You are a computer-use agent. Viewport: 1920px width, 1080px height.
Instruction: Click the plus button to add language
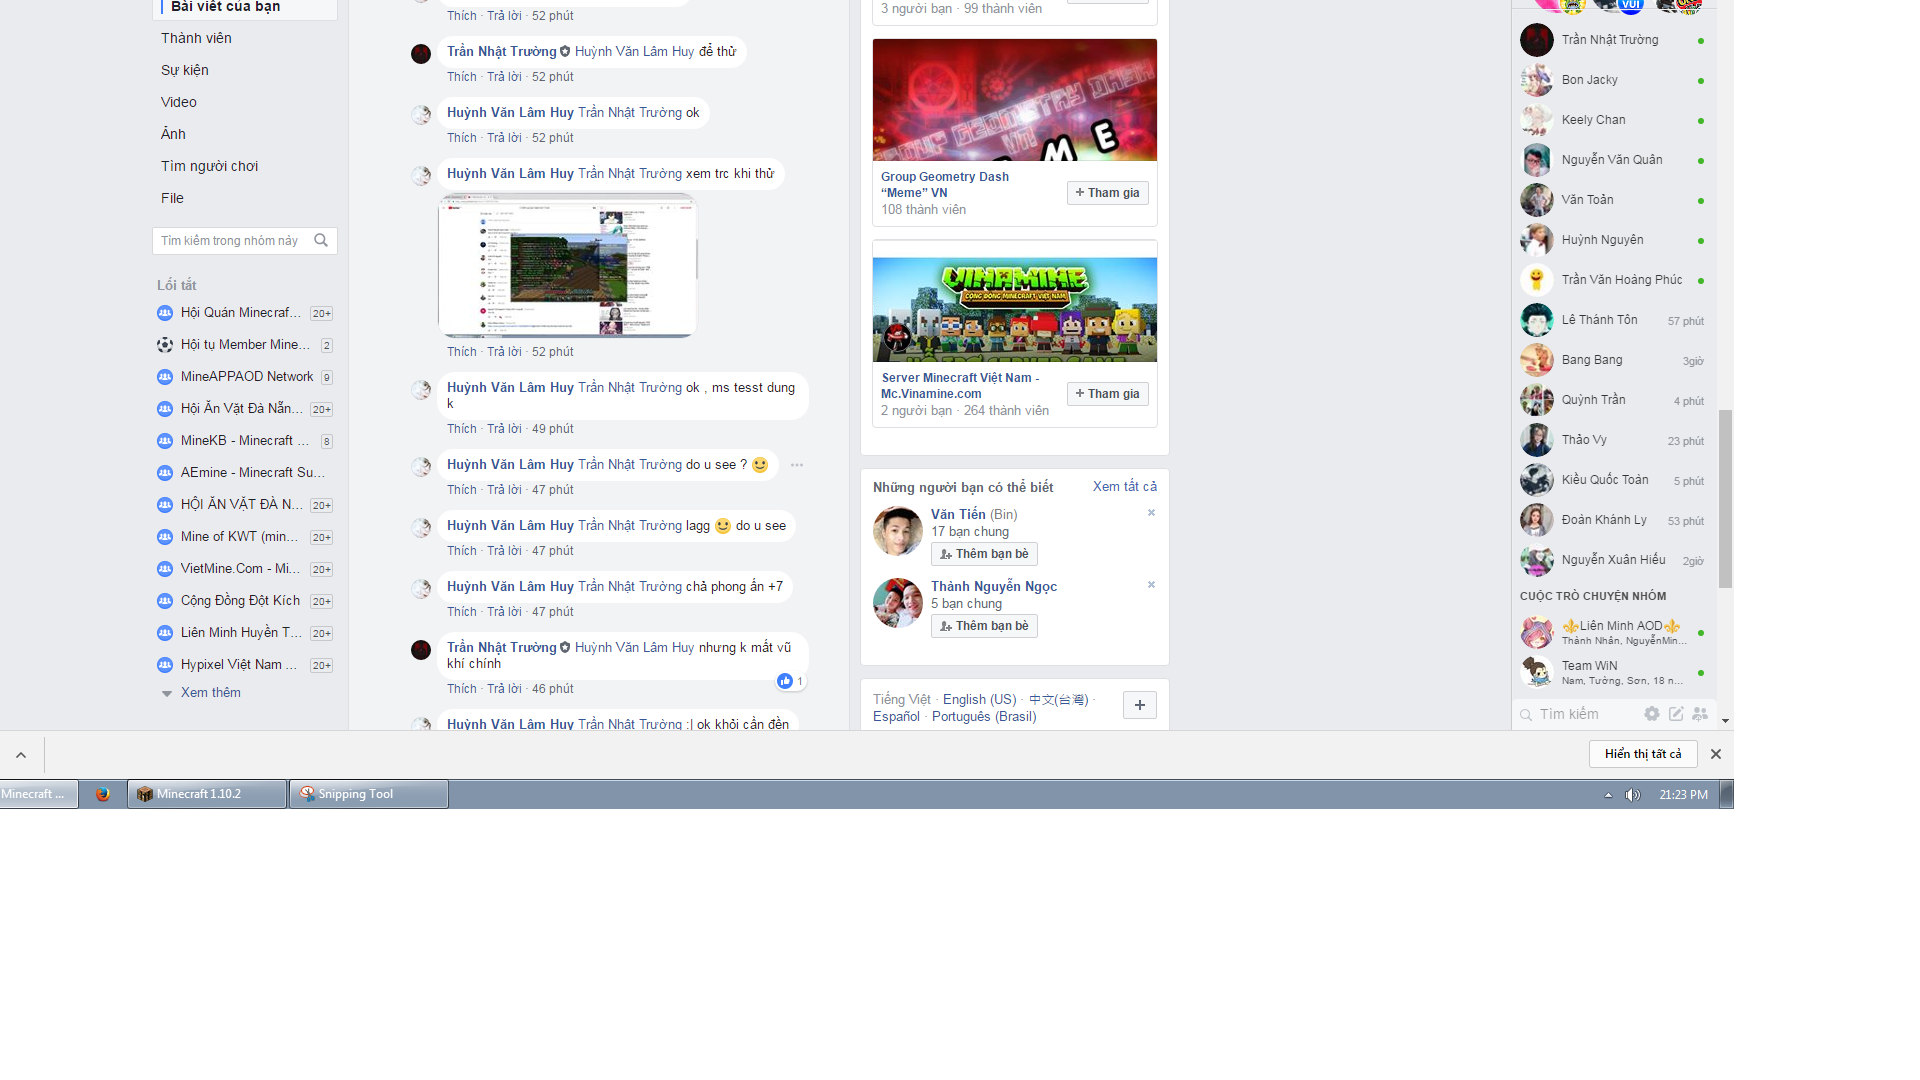[1139, 705]
